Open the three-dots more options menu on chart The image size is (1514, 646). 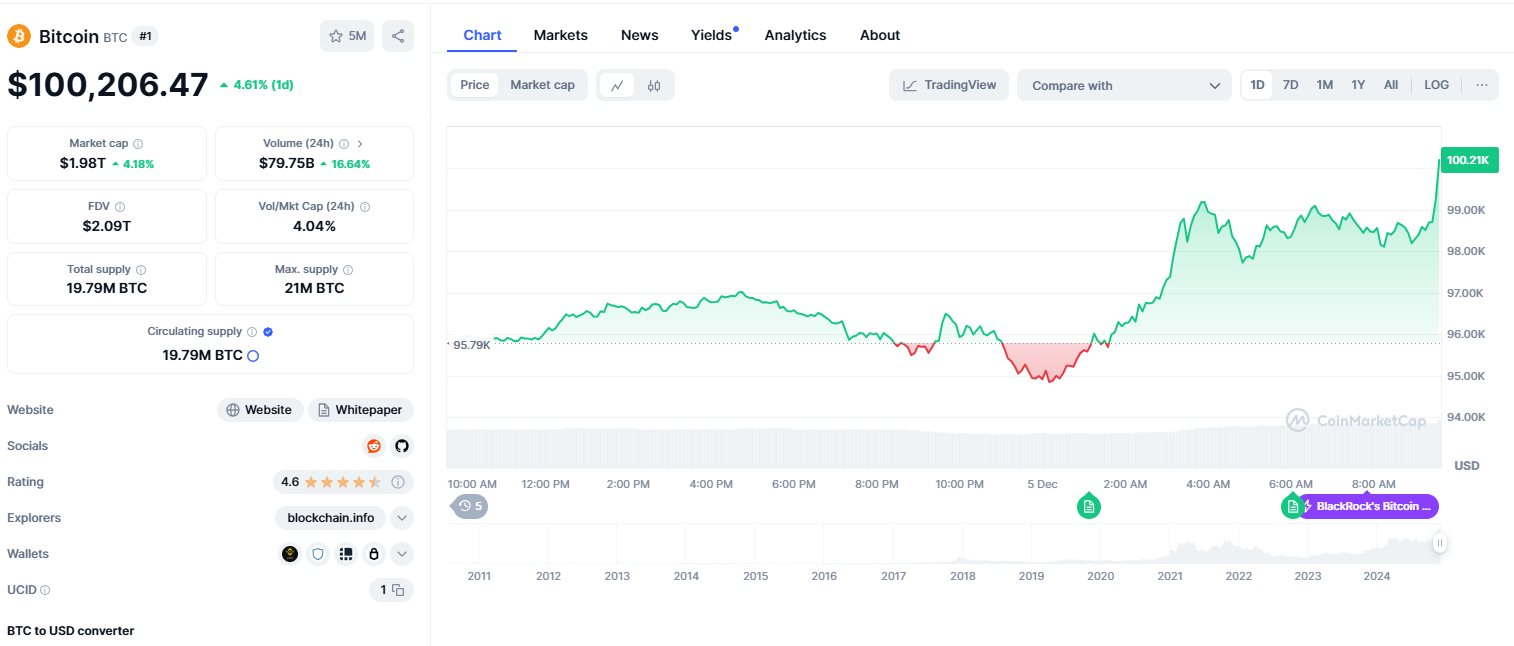coord(1481,85)
